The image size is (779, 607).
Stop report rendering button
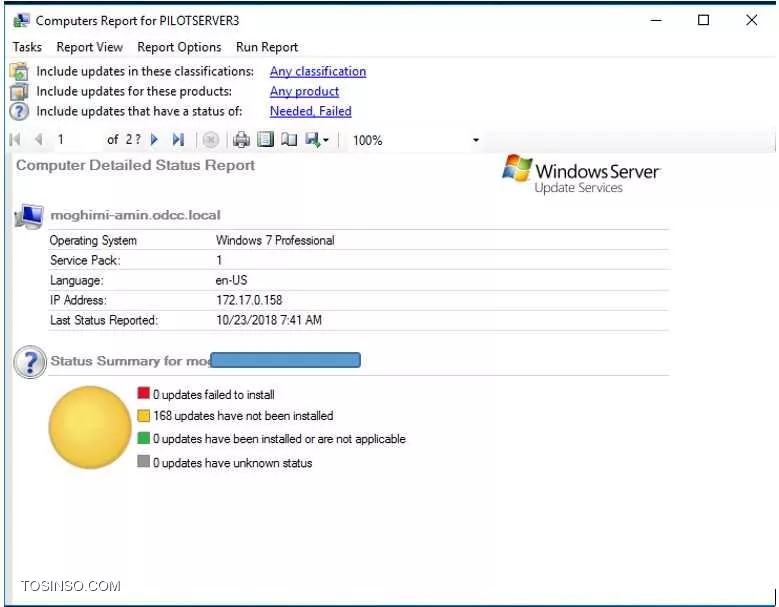(211, 140)
